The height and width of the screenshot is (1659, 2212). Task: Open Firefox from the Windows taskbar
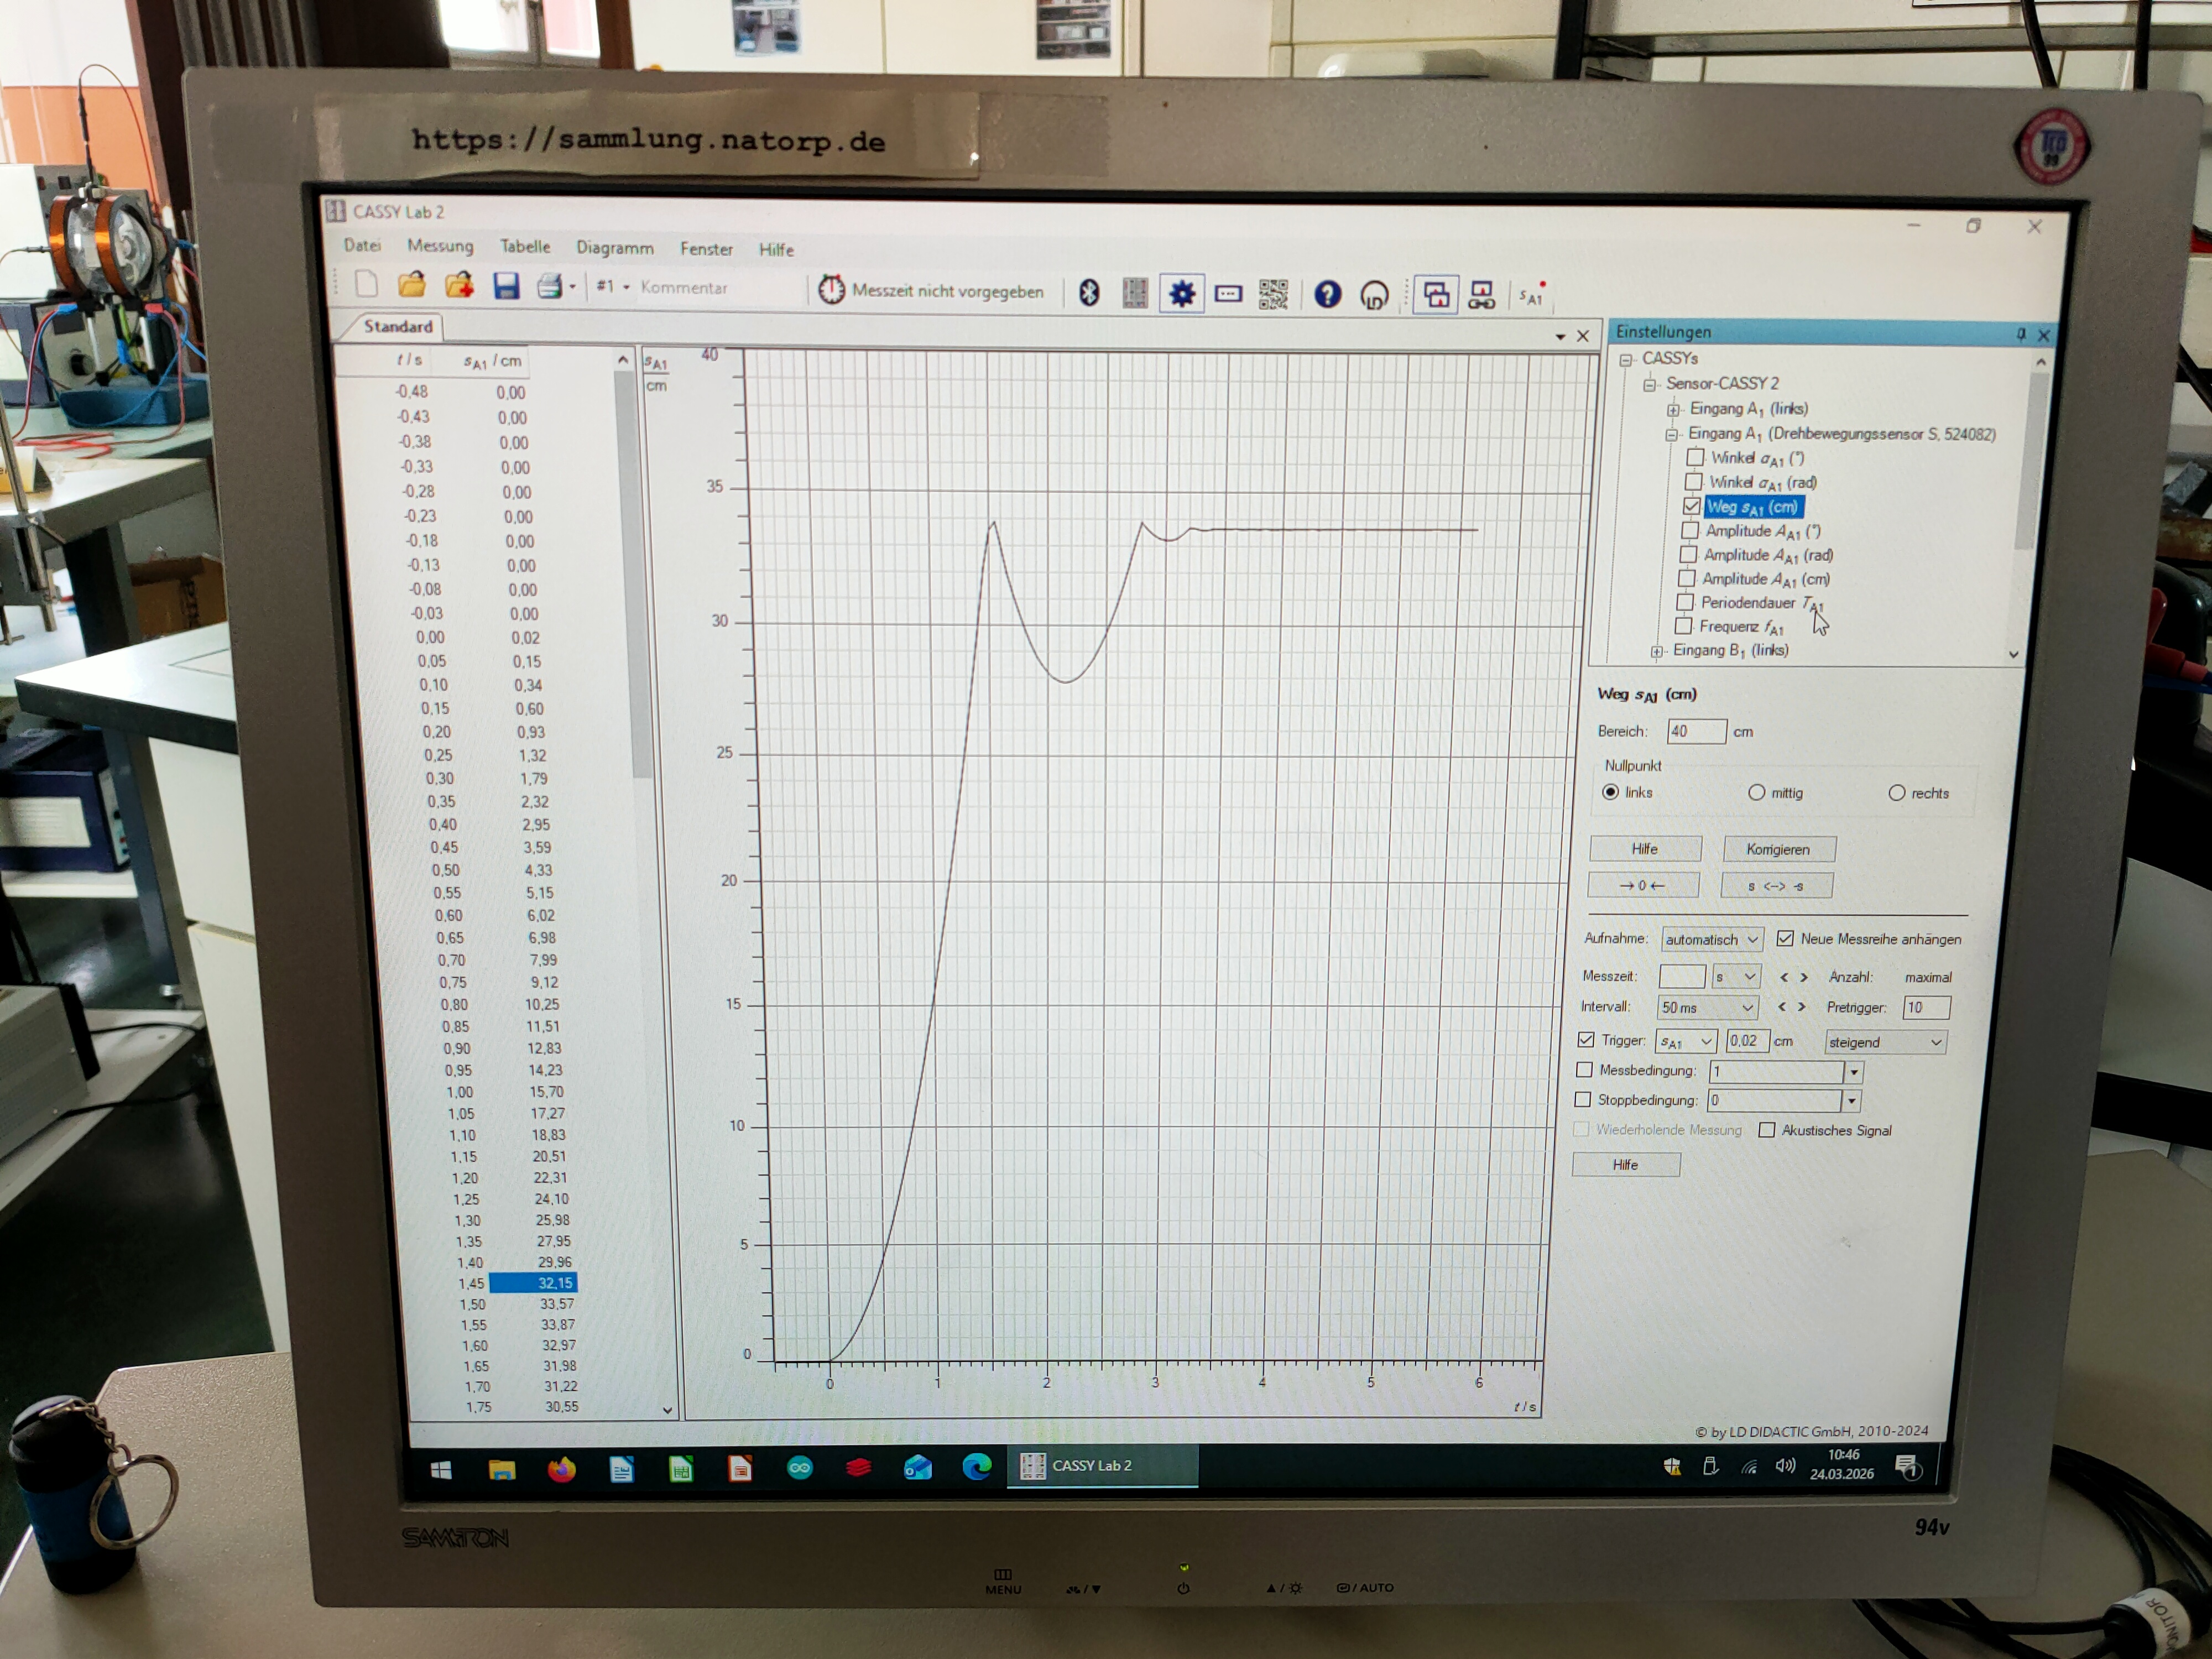point(561,1469)
